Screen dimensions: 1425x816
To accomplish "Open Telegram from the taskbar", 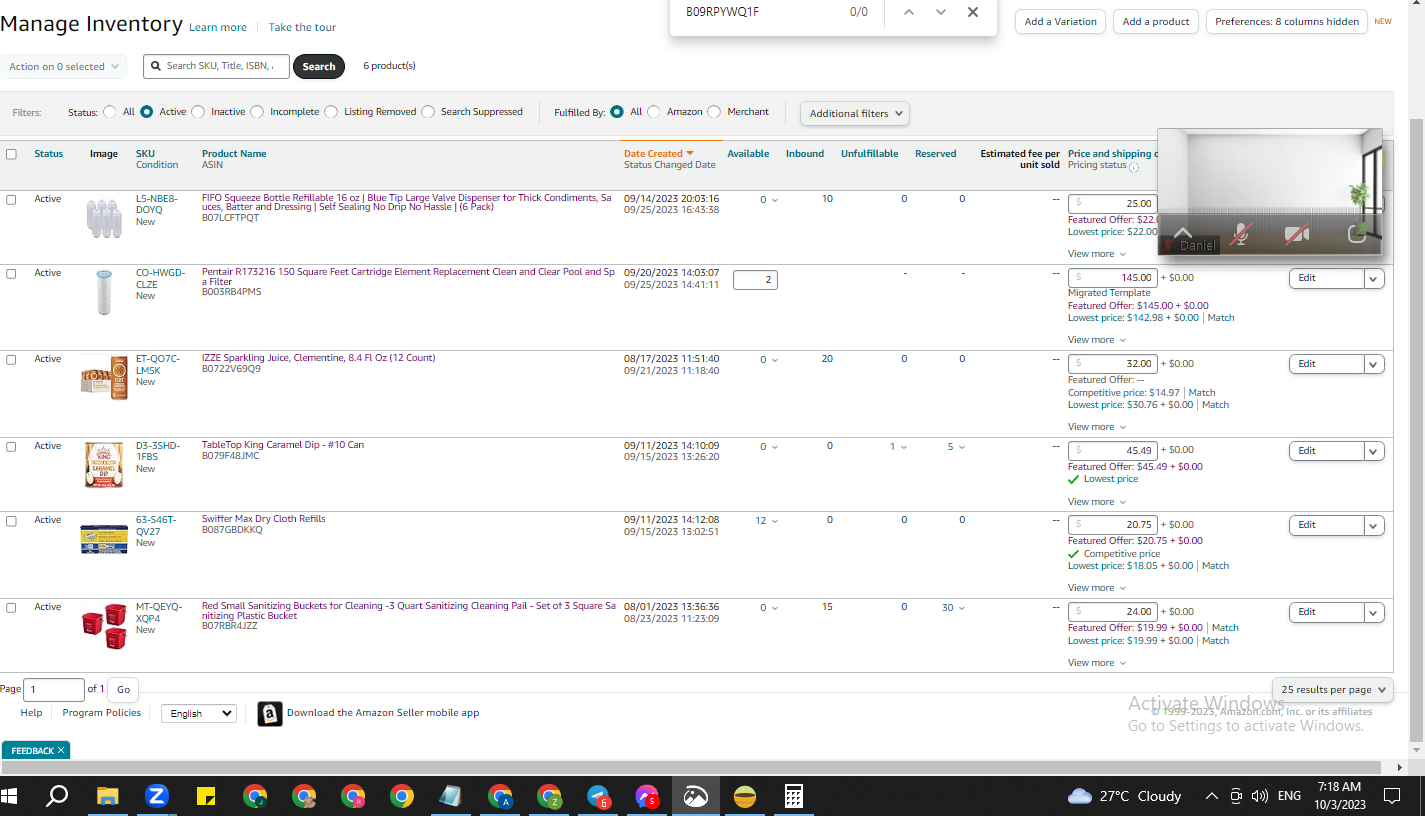I will (x=598, y=796).
